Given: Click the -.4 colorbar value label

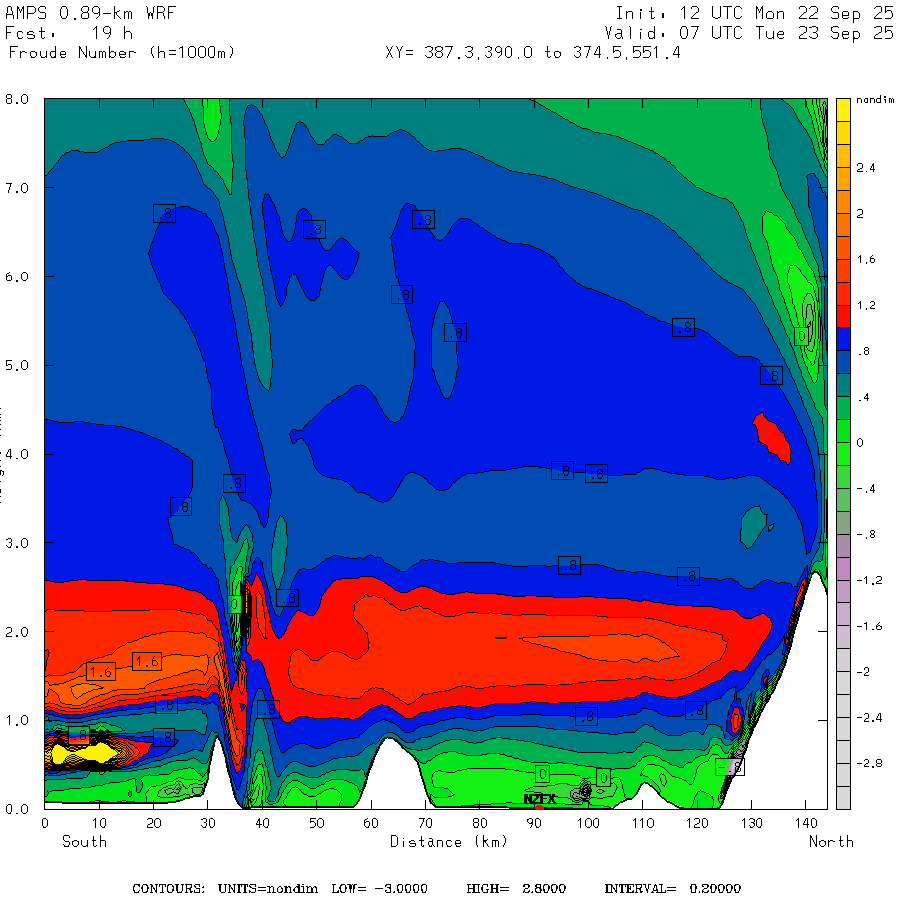Looking at the screenshot, I should click(x=866, y=488).
